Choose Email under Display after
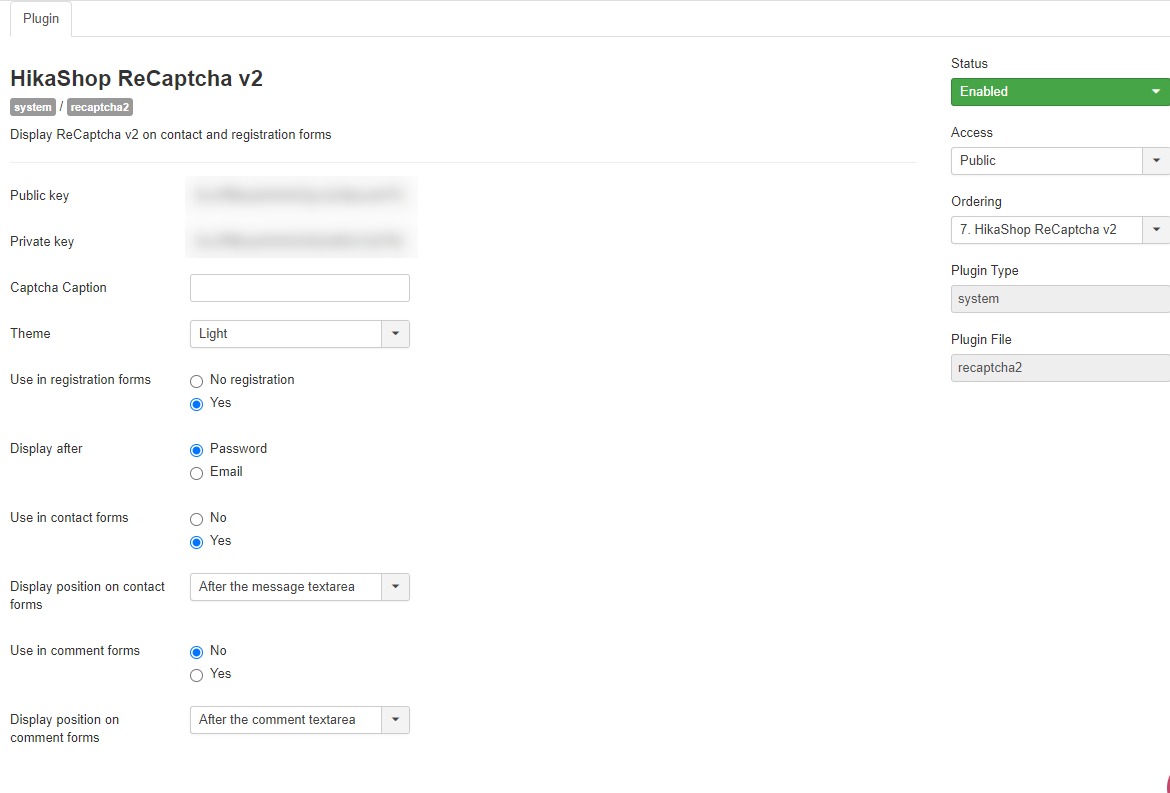The height and width of the screenshot is (793, 1170). pos(196,474)
